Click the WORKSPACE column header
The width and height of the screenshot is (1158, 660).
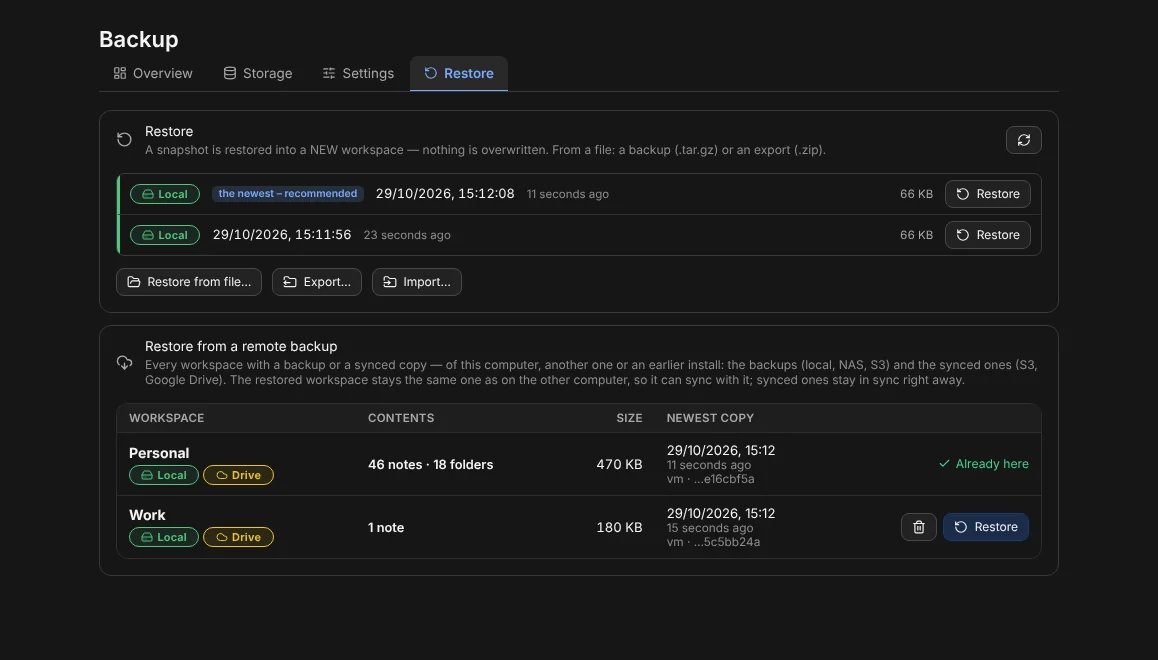167,418
